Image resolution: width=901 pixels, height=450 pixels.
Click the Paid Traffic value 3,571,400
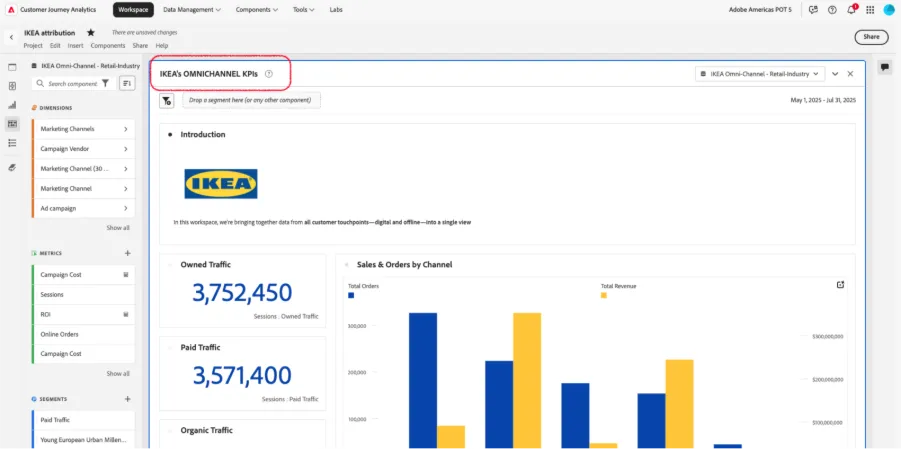pyautogui.click(x=242, y=376)
